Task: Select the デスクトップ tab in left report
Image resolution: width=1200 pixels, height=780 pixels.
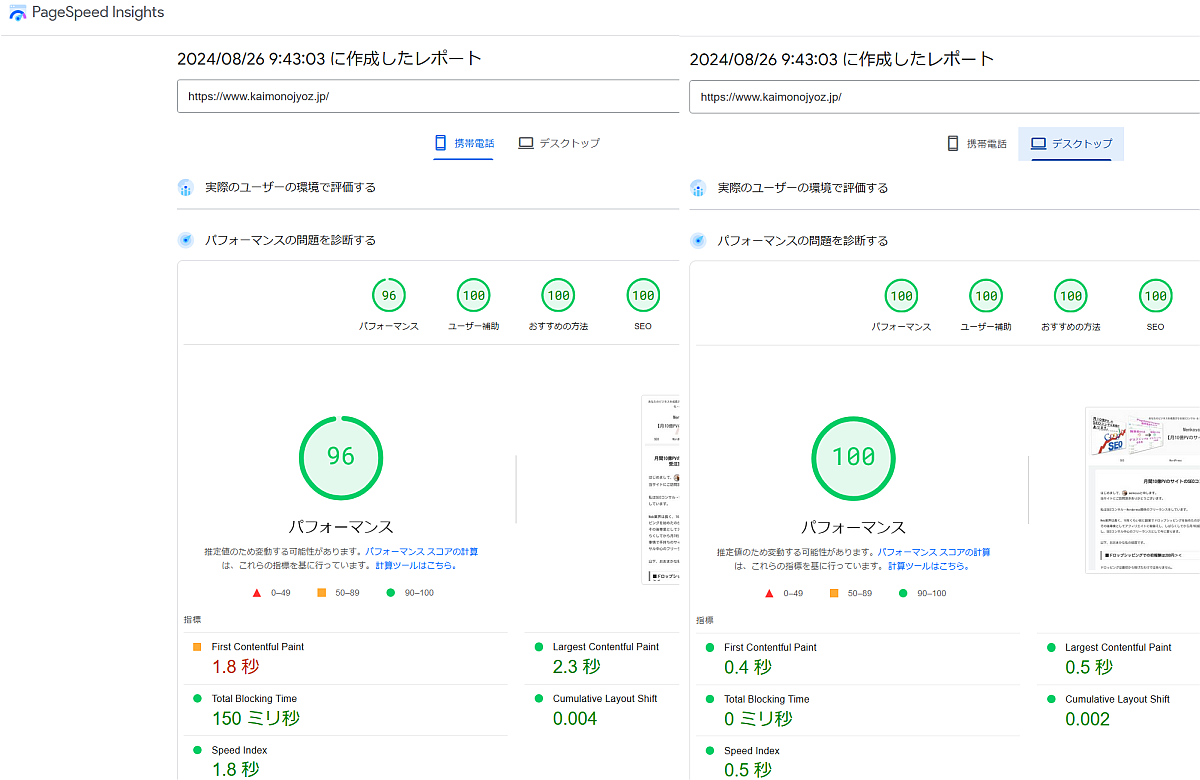Action: pyautogui.click(x=559, y=143)
